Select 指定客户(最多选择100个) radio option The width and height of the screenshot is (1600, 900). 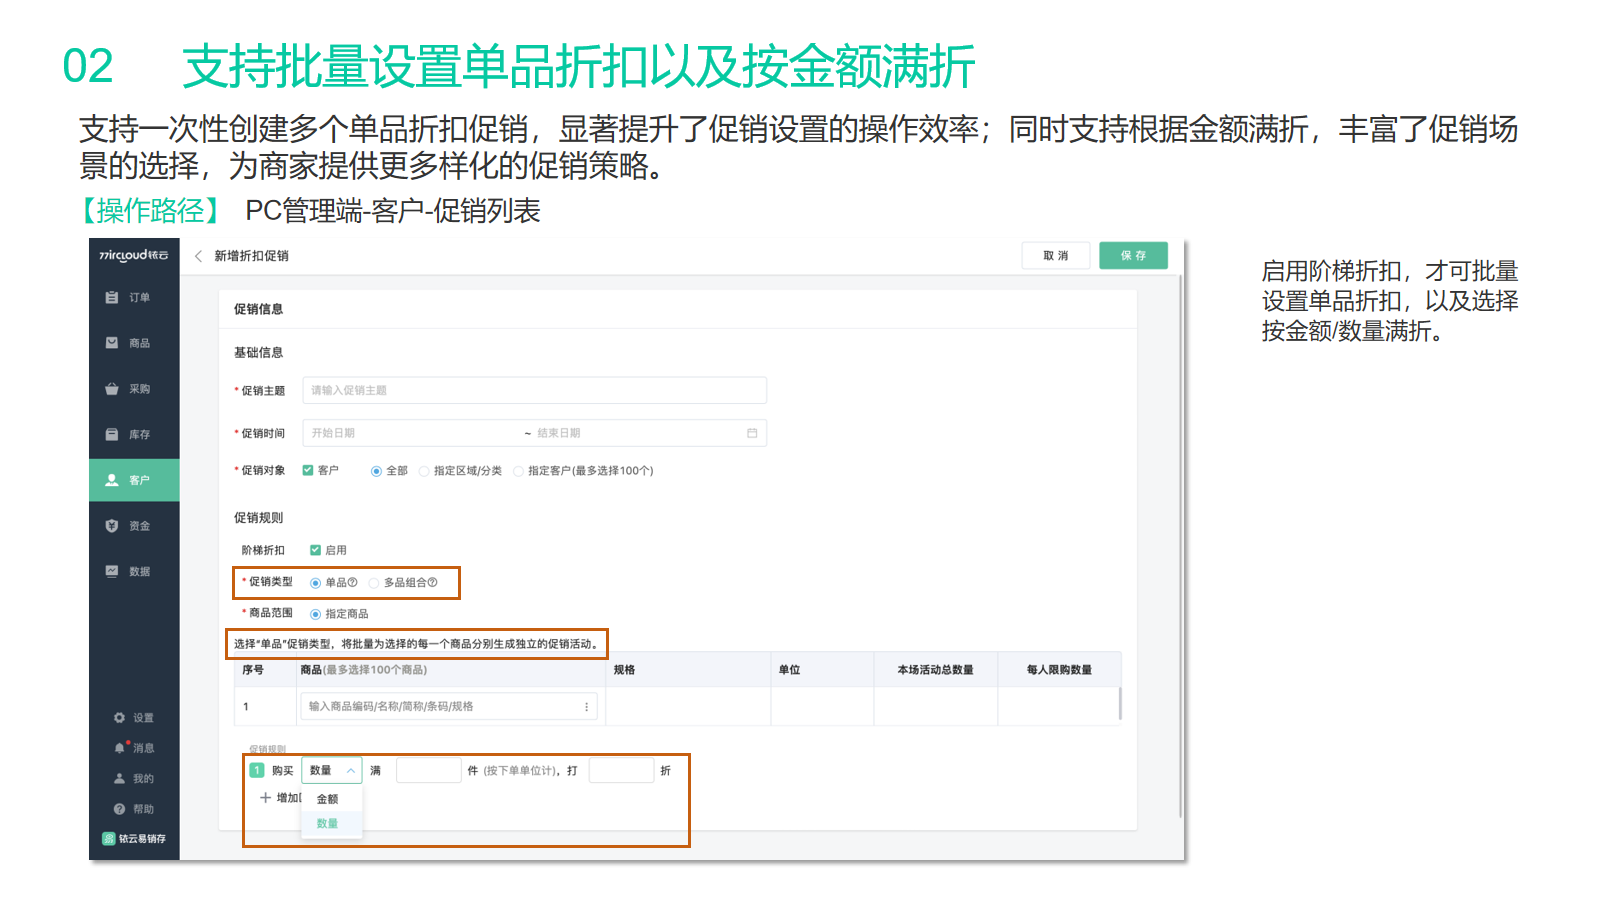[518, 471]
